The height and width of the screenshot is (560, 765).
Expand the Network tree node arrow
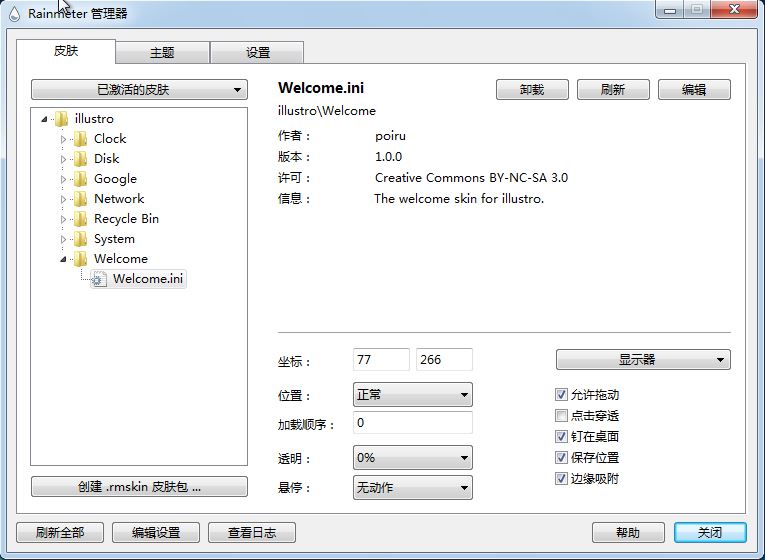(63, 199)
